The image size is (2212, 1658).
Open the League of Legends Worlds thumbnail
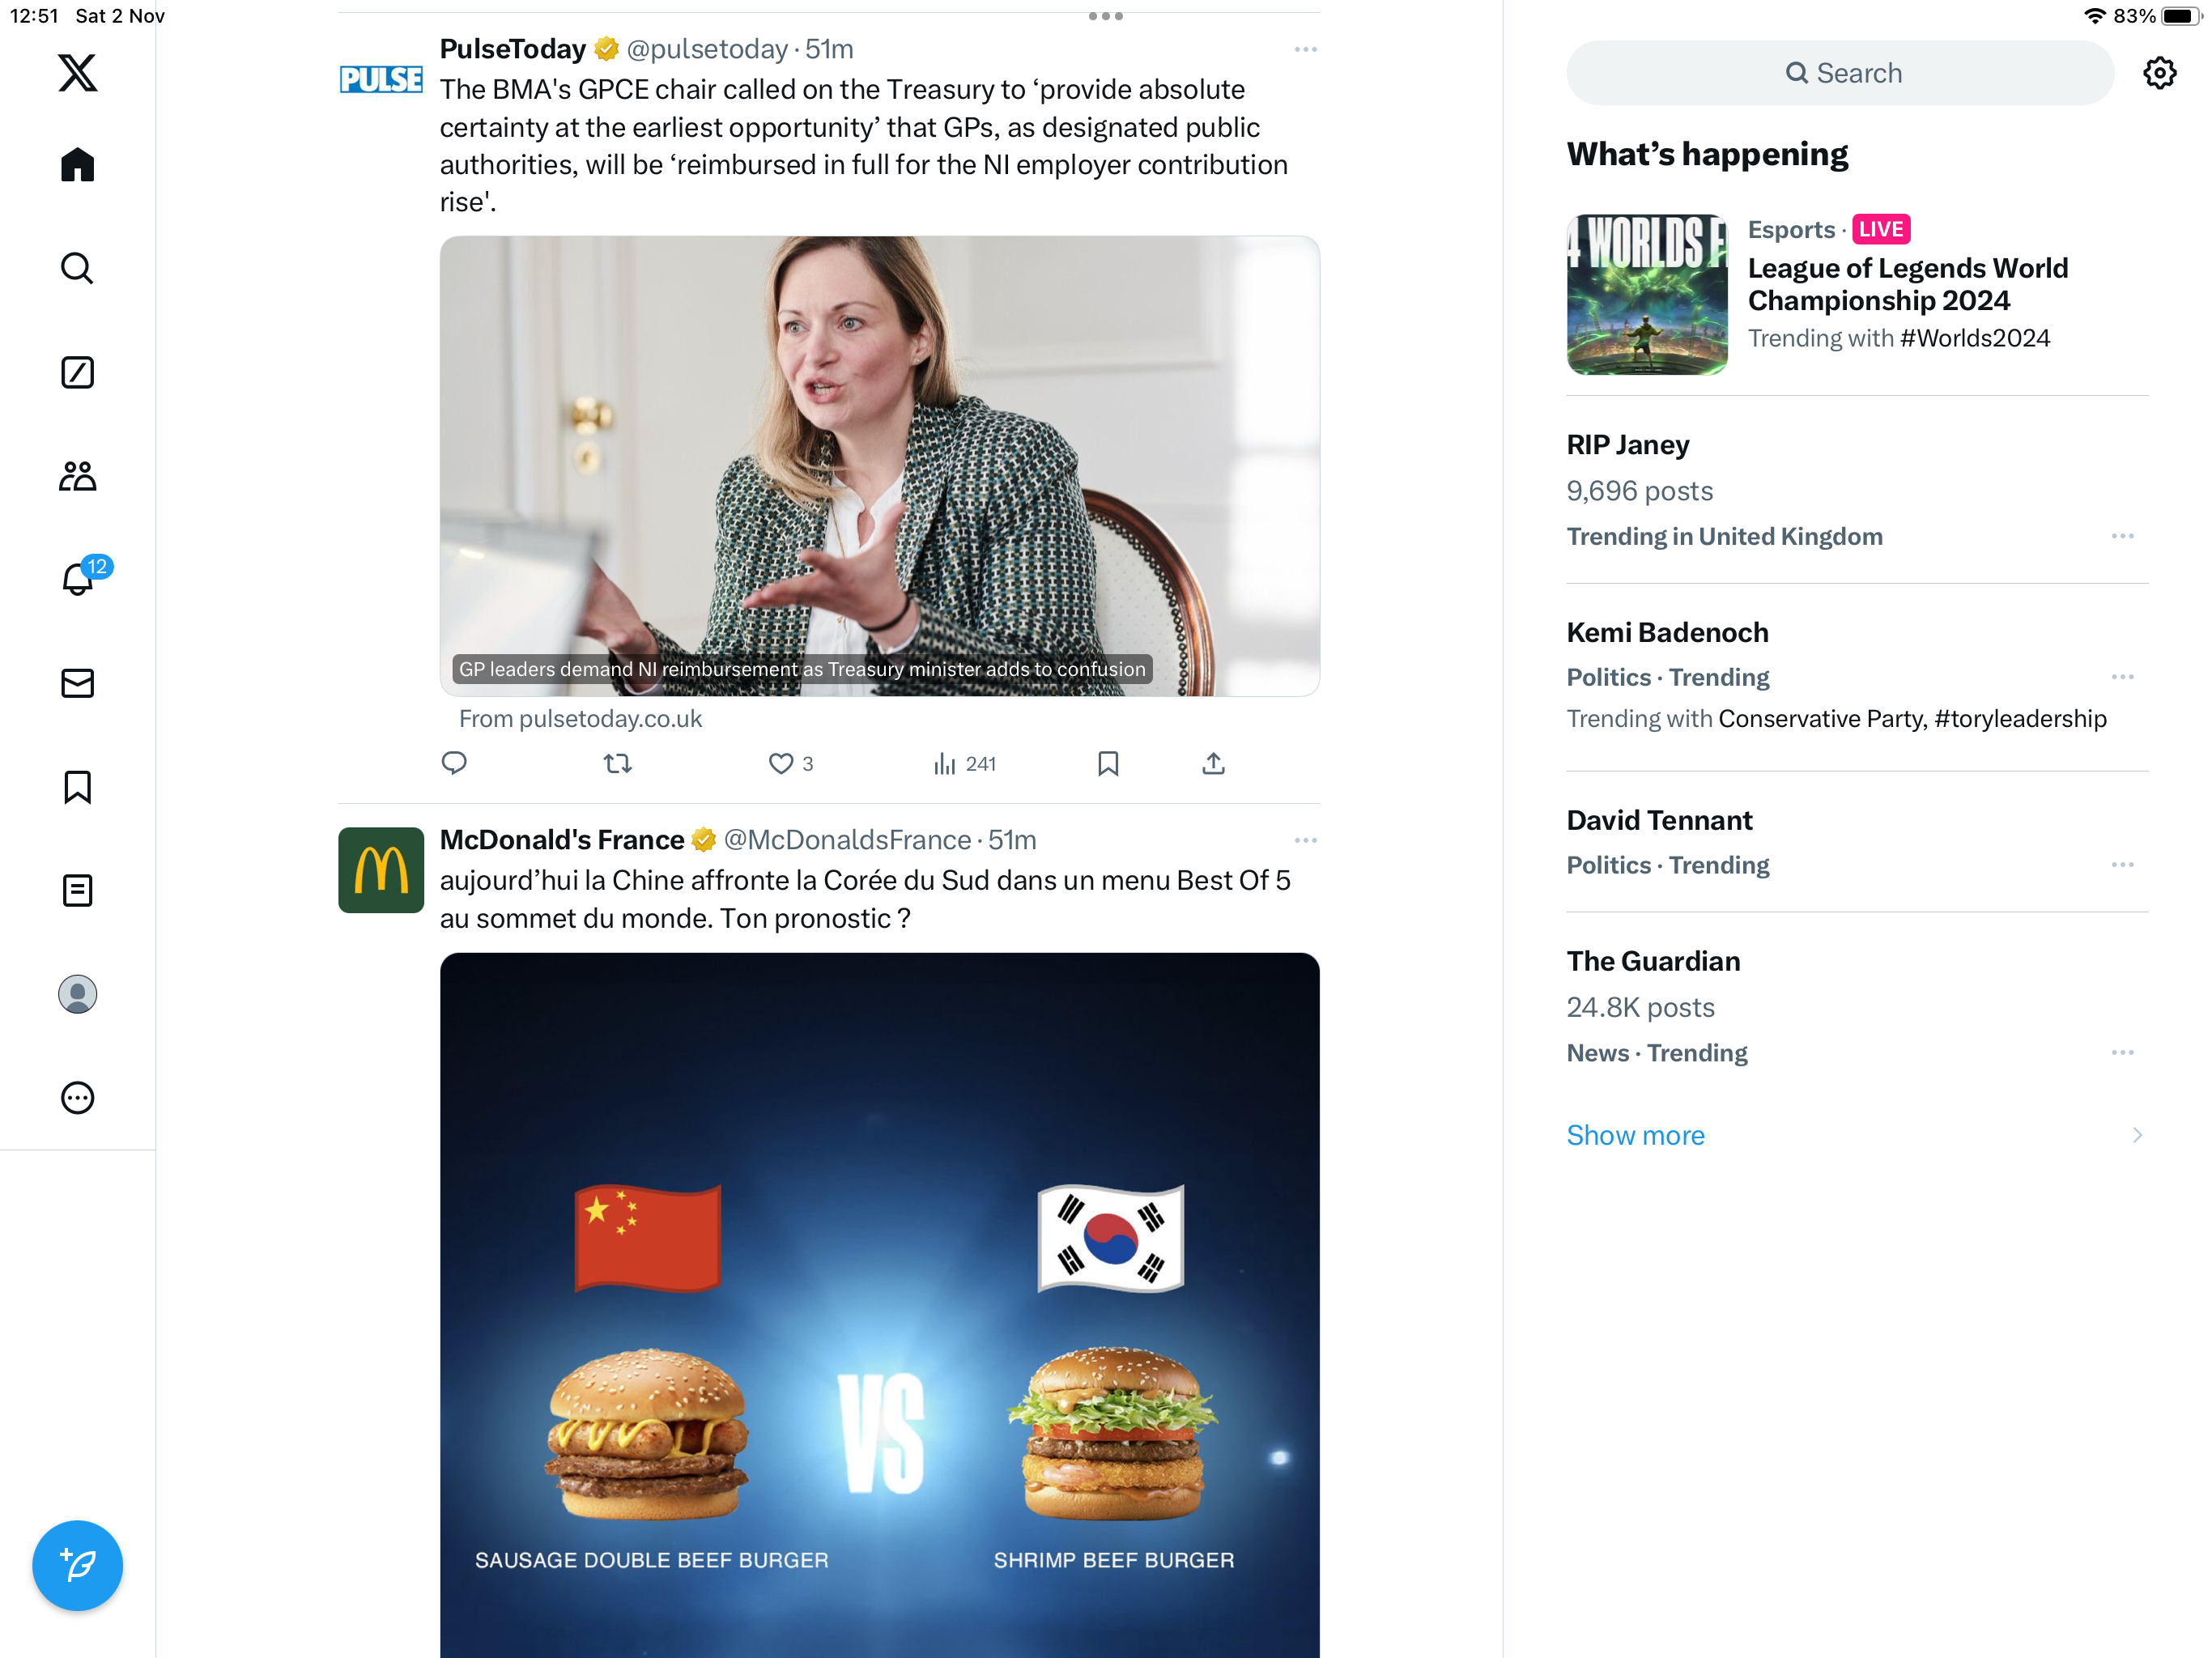point(1646,295)
